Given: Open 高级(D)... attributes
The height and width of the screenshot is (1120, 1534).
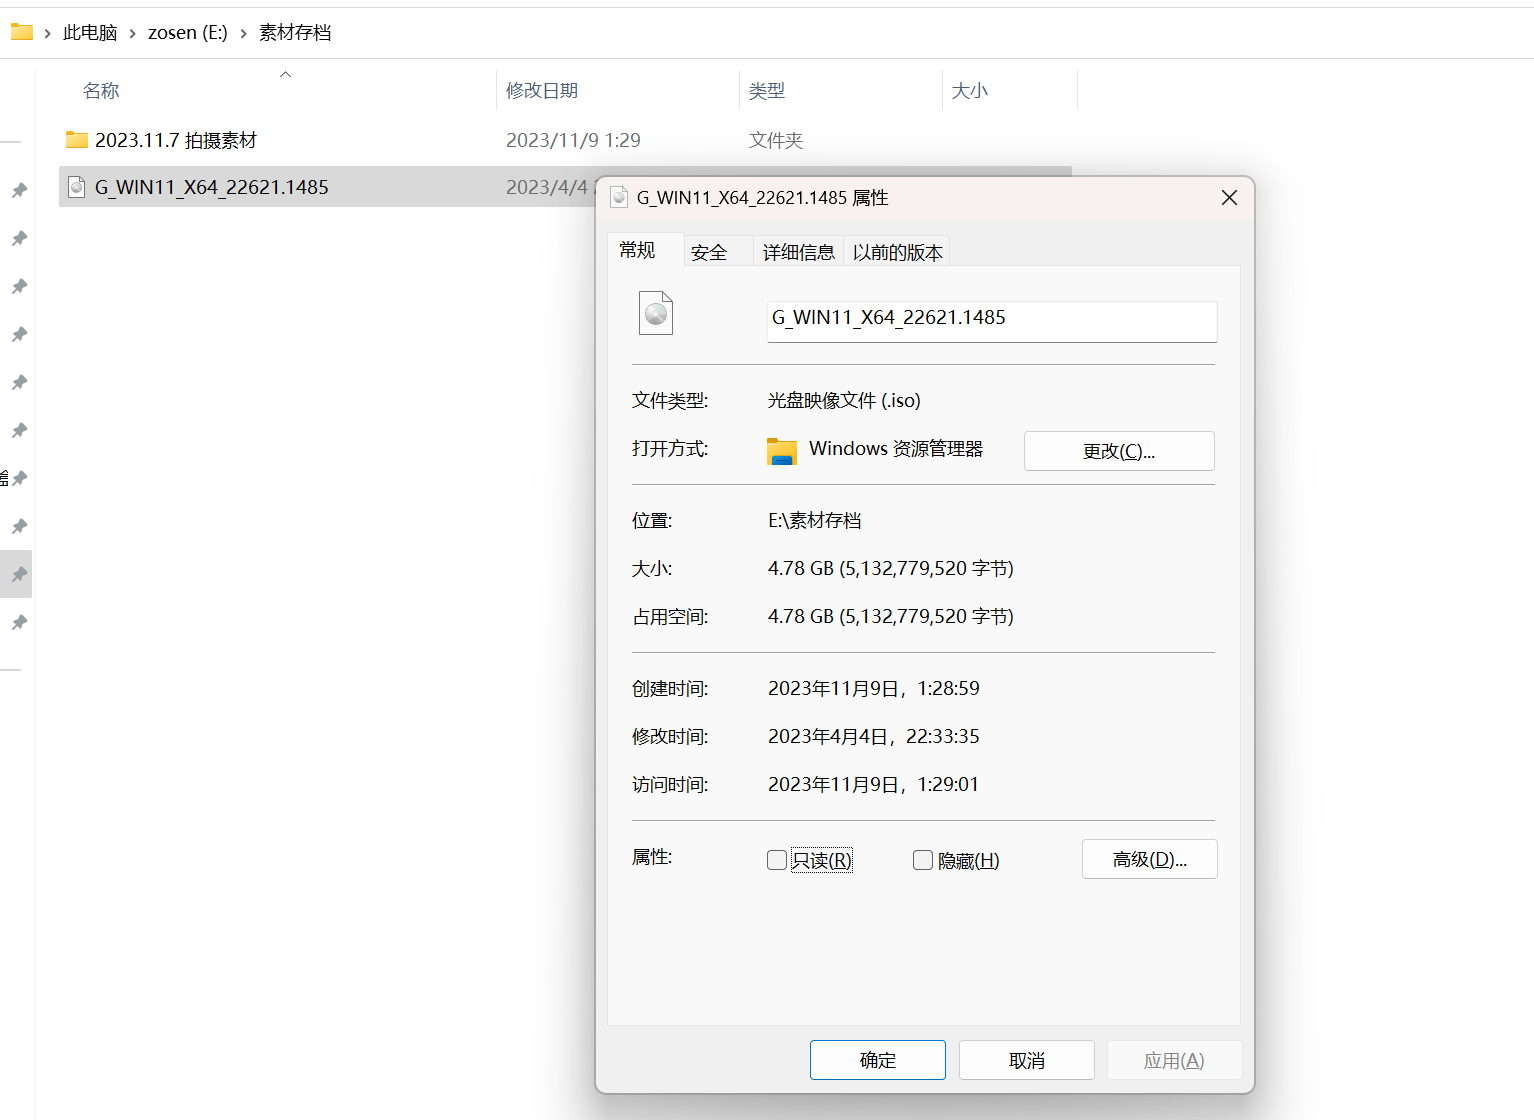Looking at the screenshot, I should (x=1150, y=859).
